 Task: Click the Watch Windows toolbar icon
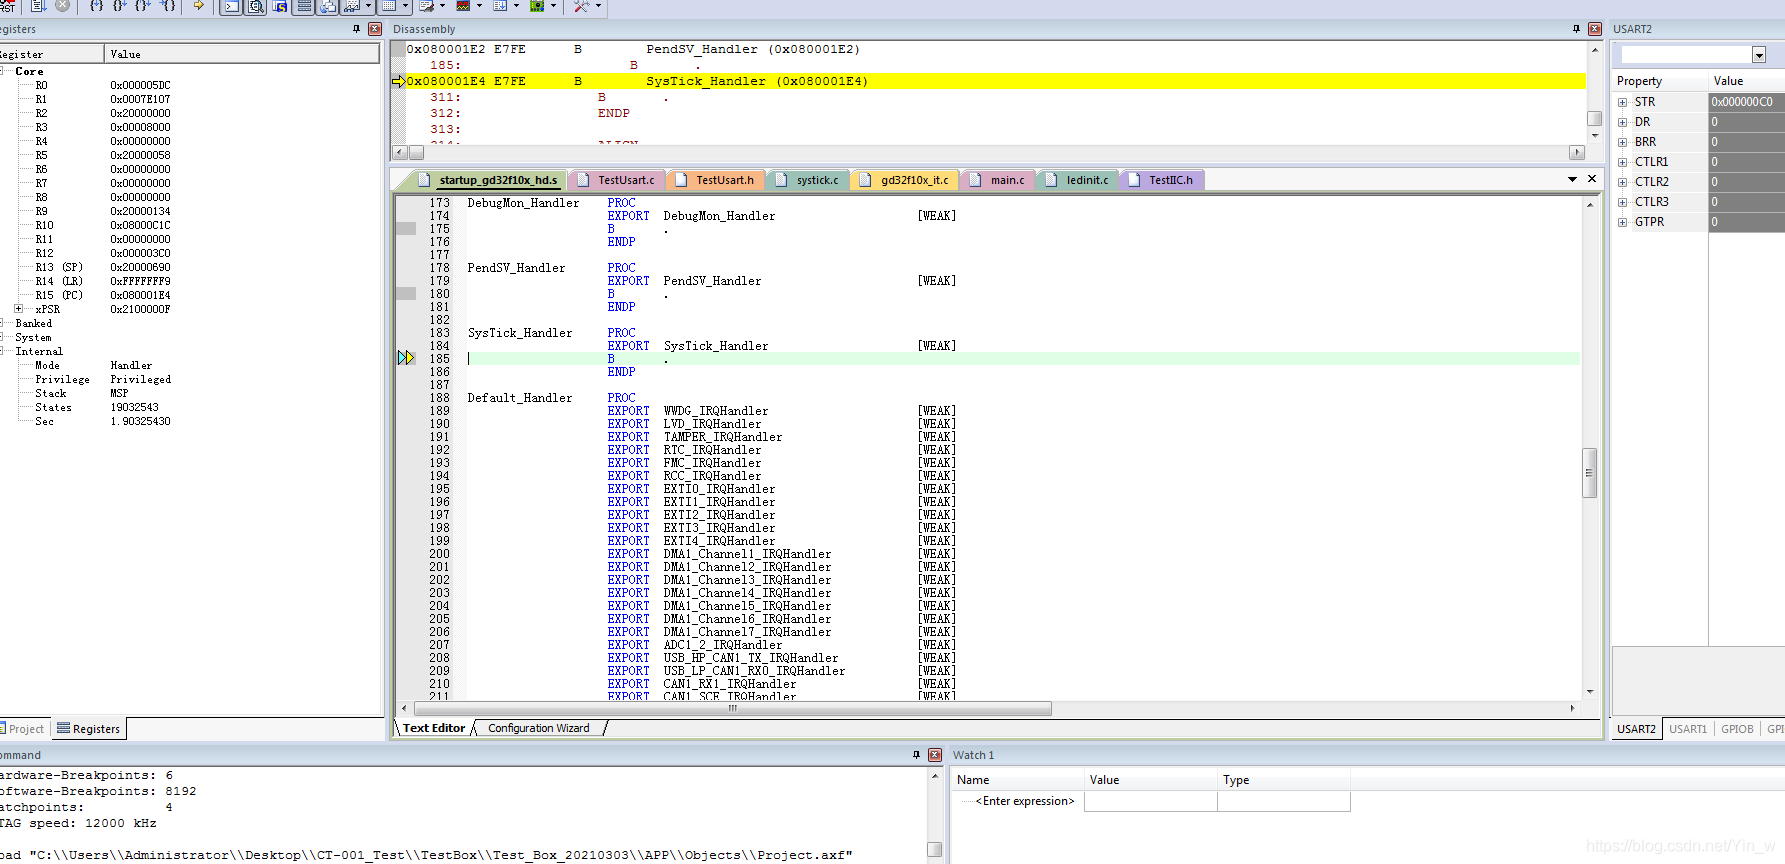coord(351,6)
